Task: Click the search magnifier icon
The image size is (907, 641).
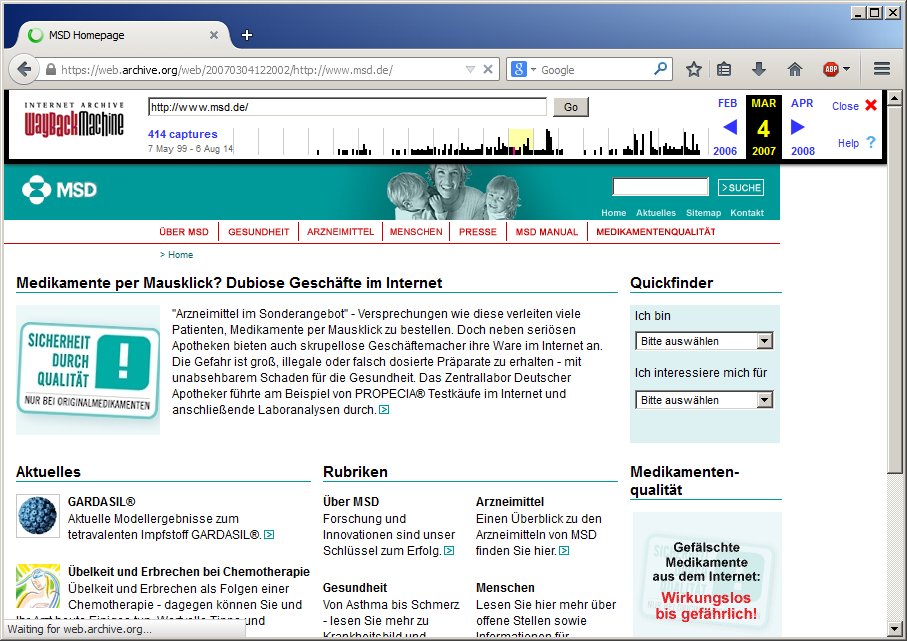Action: [x=660, y=69]
